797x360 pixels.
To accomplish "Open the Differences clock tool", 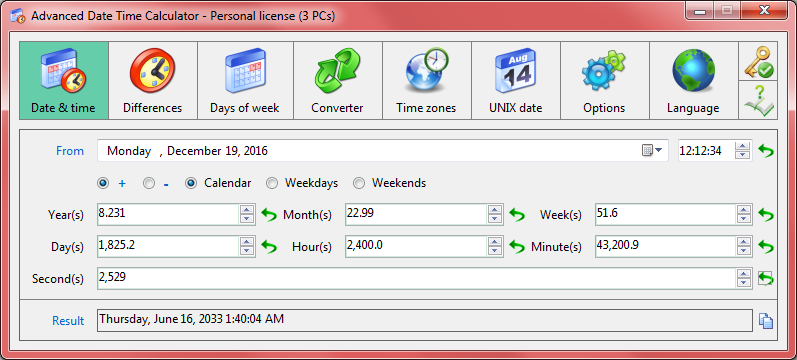I will 152,80.
